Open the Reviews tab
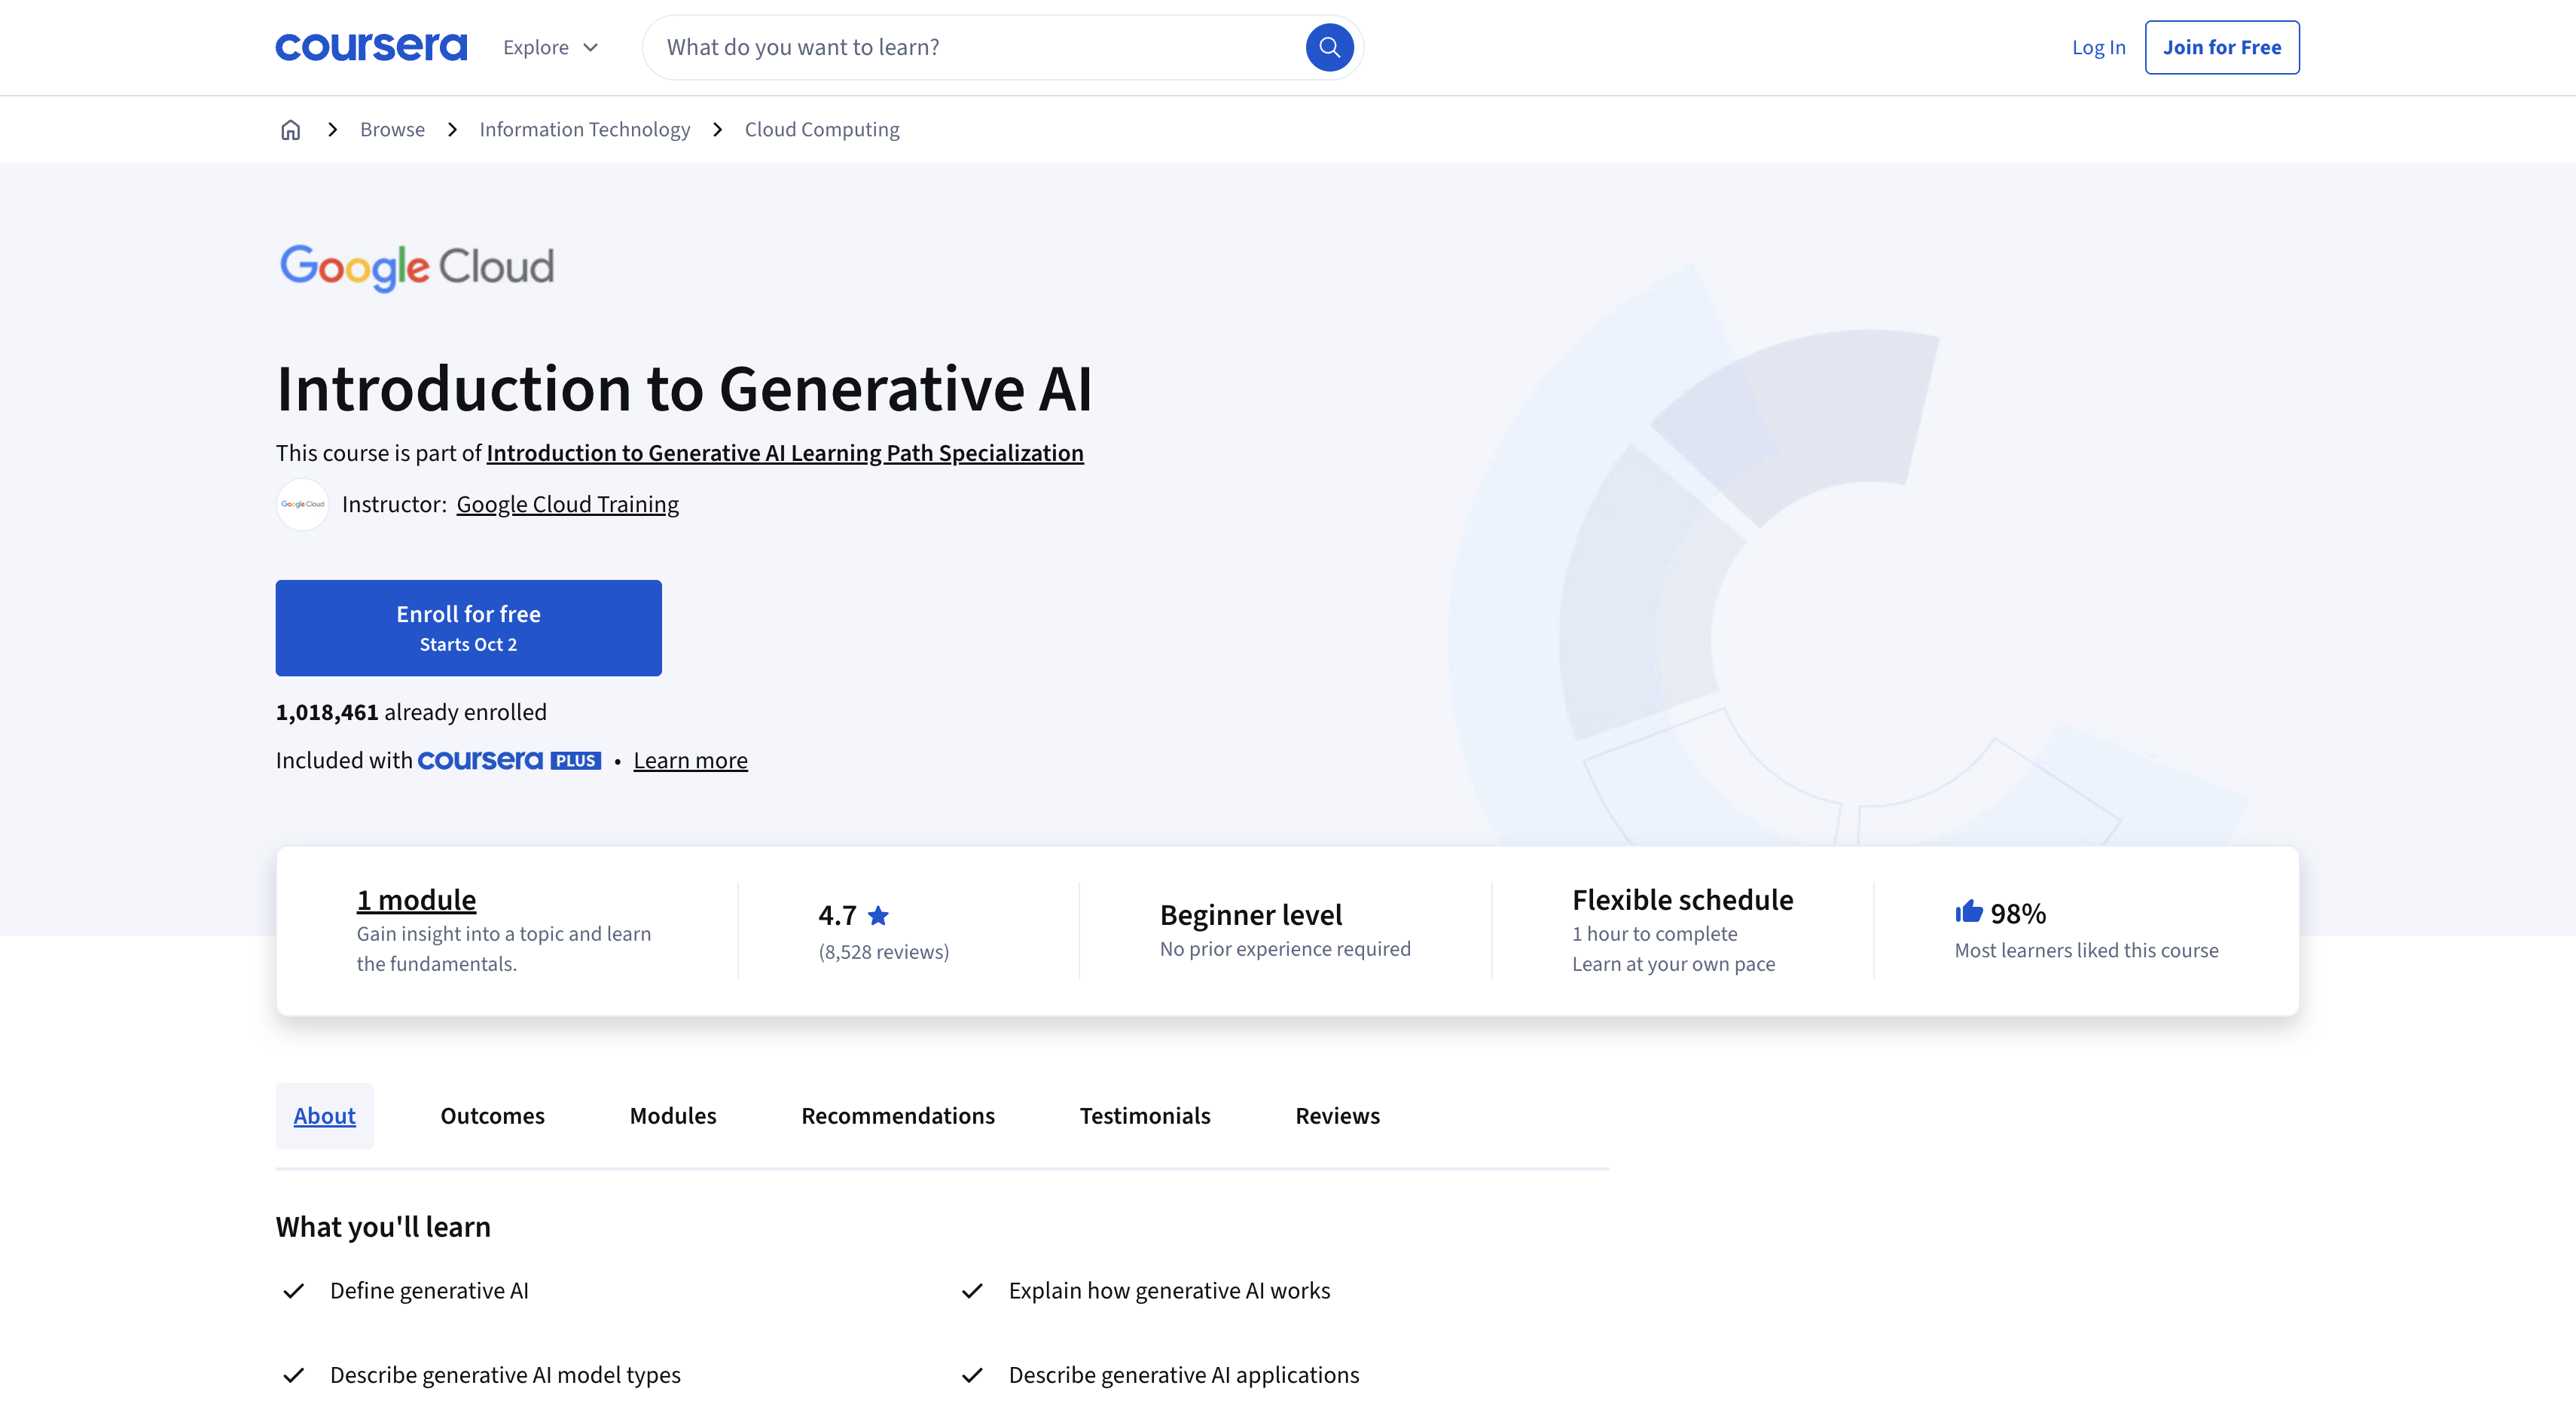 (x=1337, y=1116)
